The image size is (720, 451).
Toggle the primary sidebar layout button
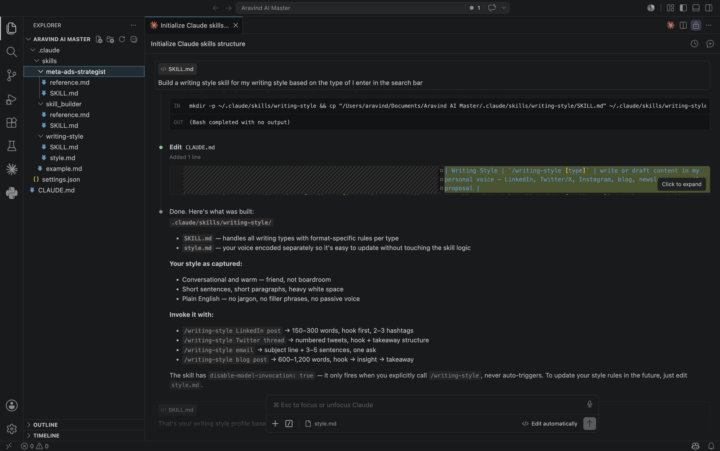(683, 8)
